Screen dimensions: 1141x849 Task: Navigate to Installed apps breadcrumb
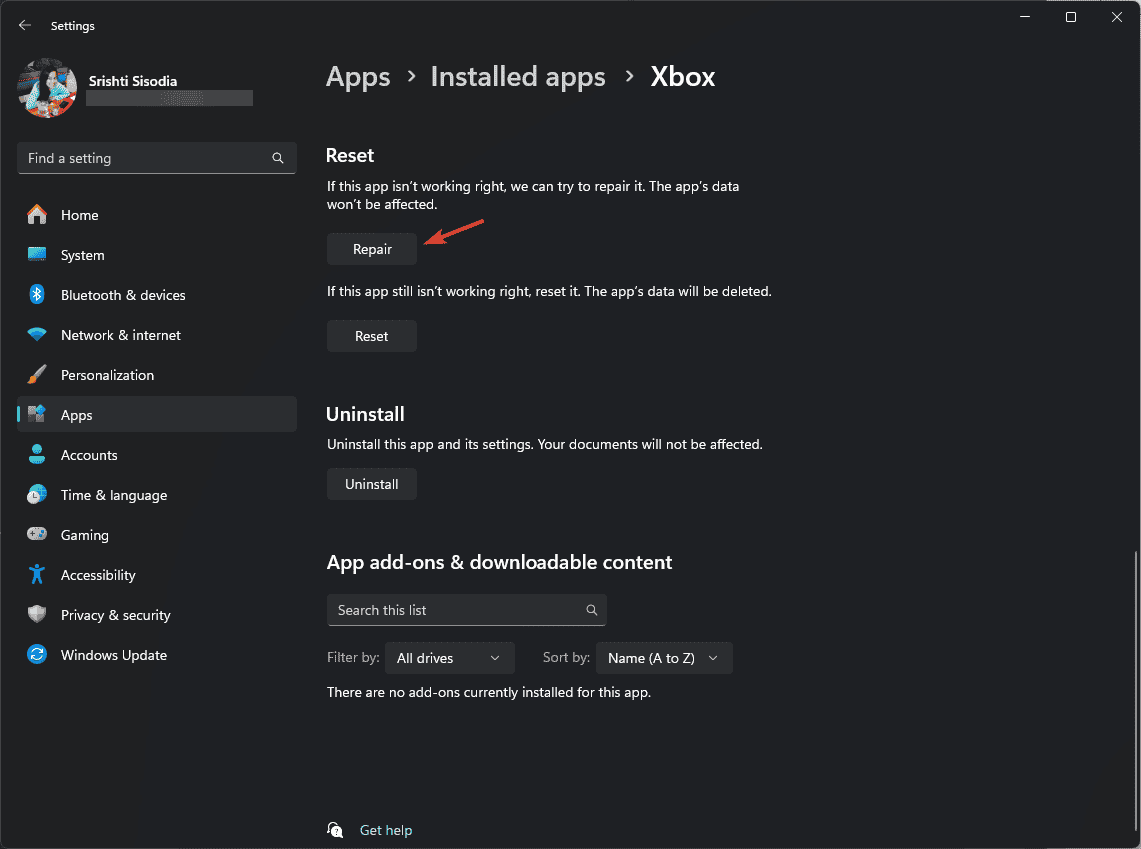[518, 77]
